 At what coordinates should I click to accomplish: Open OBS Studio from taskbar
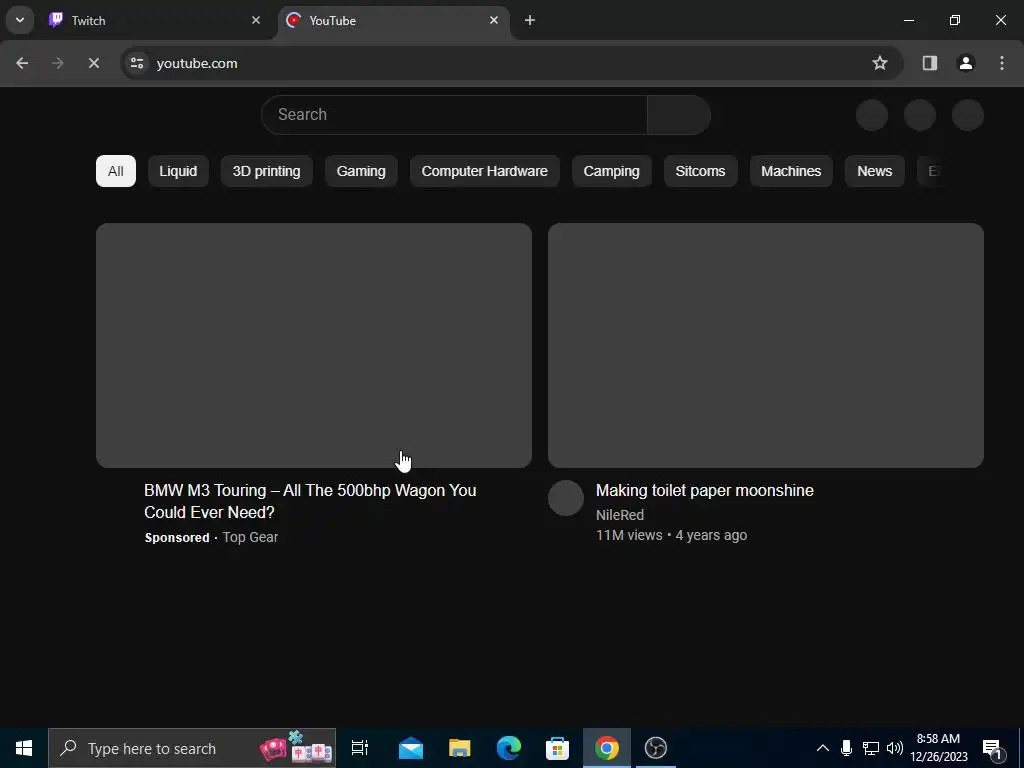656,748
